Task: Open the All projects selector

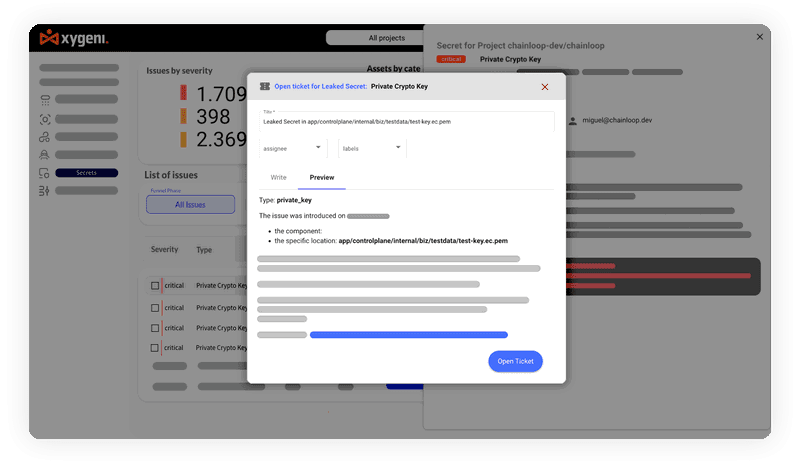Action: click(x=386, y=38)
